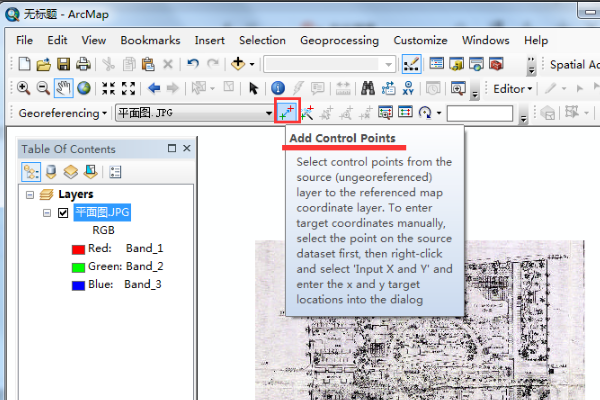Open the Catalog window
Viewport: 600px width, 400px height.
tap(456, 64)
